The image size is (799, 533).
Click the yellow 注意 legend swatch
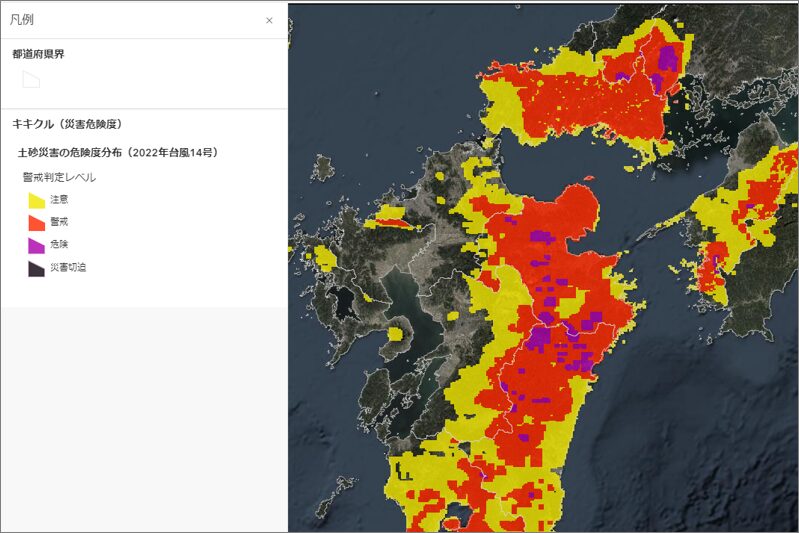[x=36, y=200]
